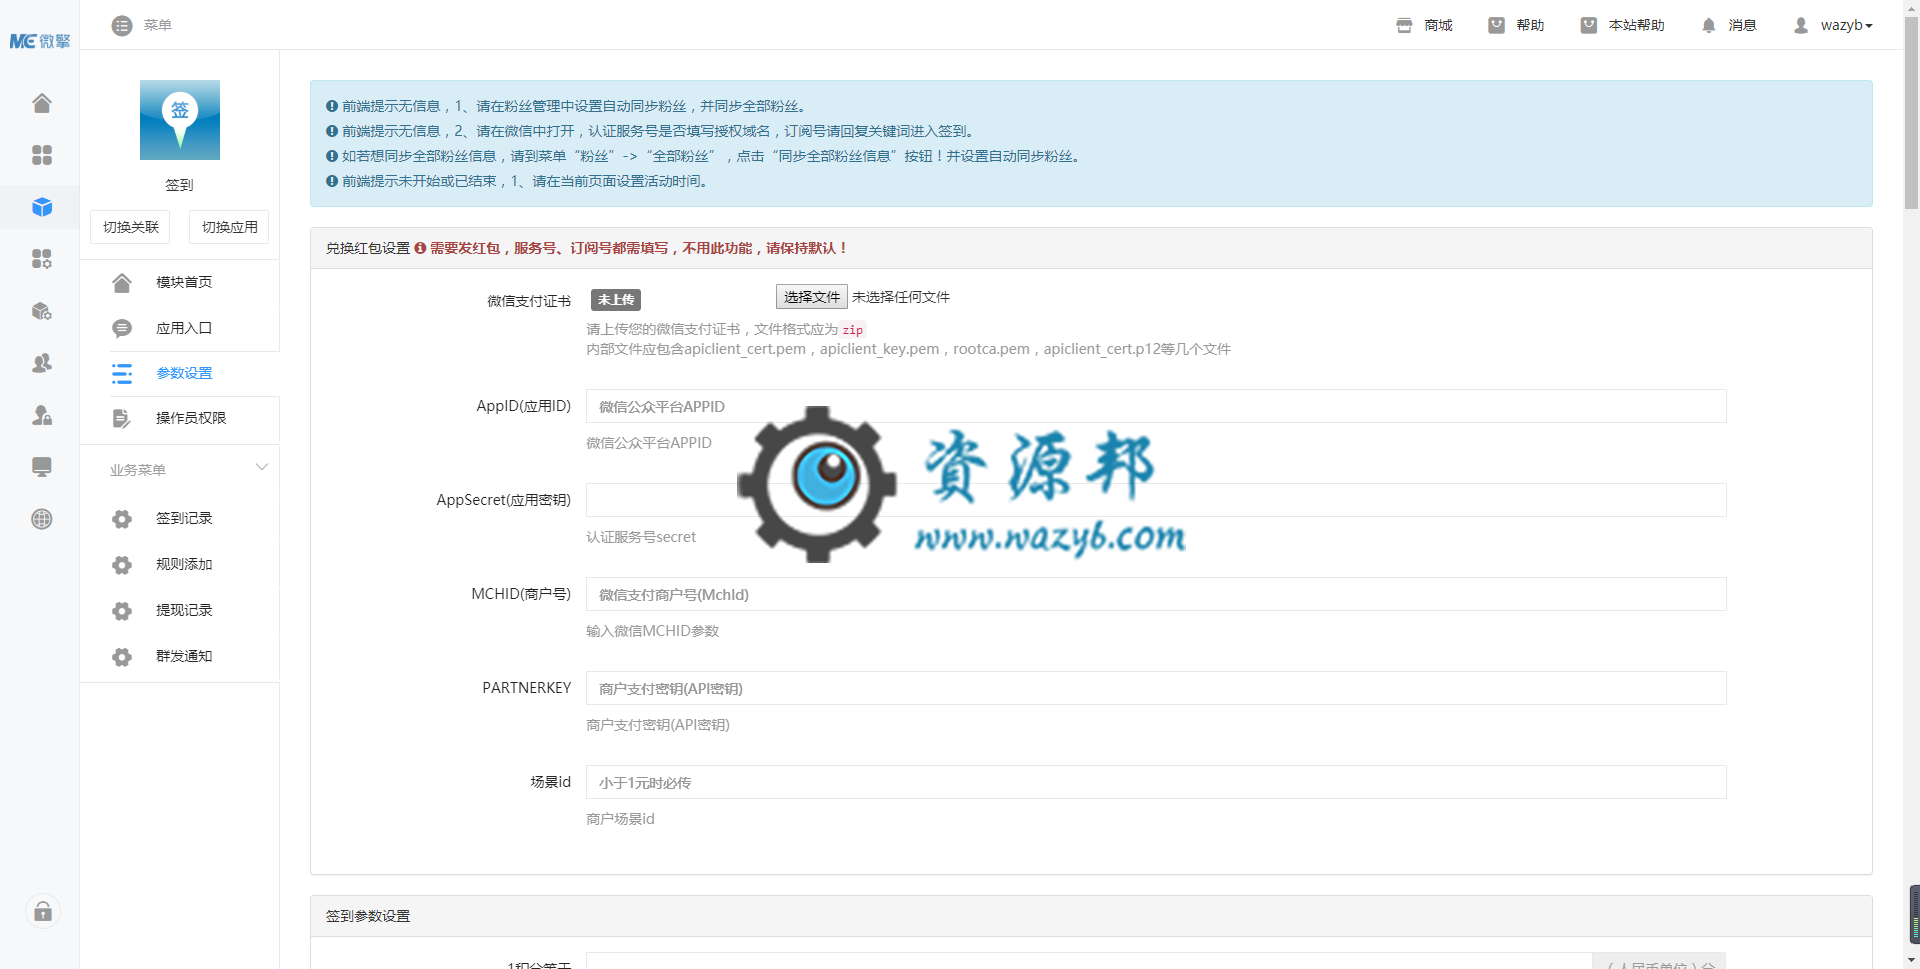The image size is (1920, 969).
Task: Open the monitor icon in left rail
Action: pyautogui.click(x=41, y=467)
